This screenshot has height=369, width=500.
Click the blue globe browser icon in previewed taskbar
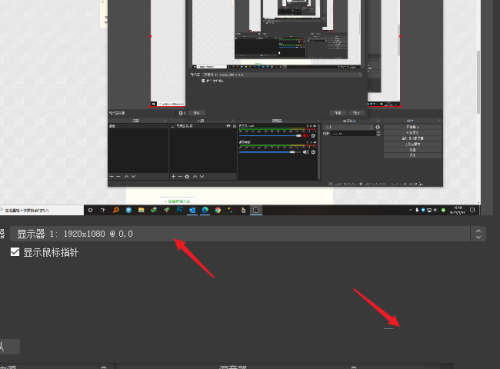tap(129, 210)
